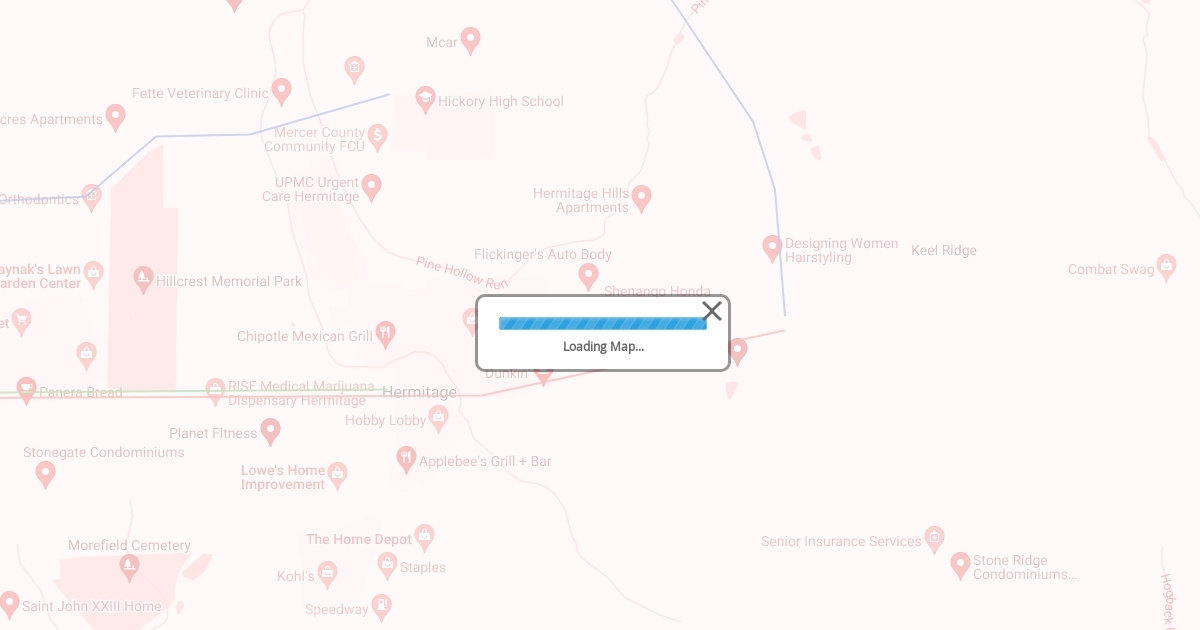Viewport: 1200px width, 630px height.
Task: Open the Fette Veterinary Clinic marker
Action: (x=282, y=92)
